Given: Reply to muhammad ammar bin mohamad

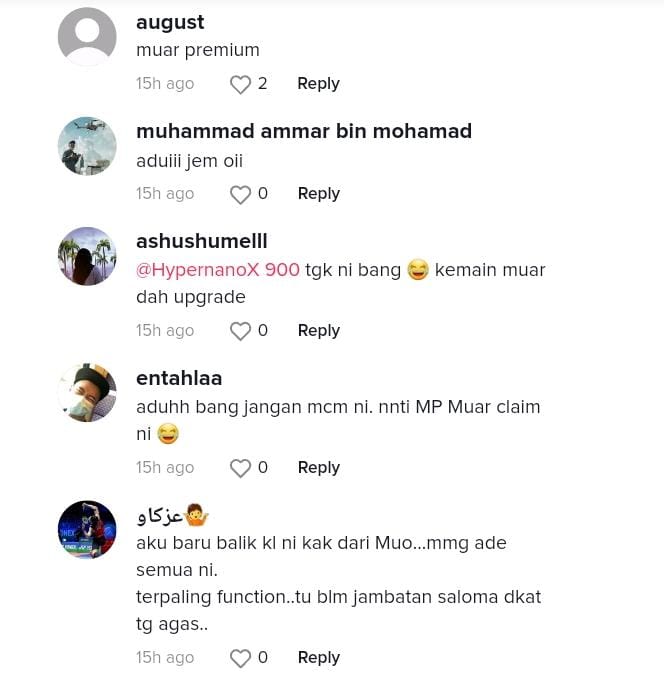Looking at the screenshot, I should 319,194.
